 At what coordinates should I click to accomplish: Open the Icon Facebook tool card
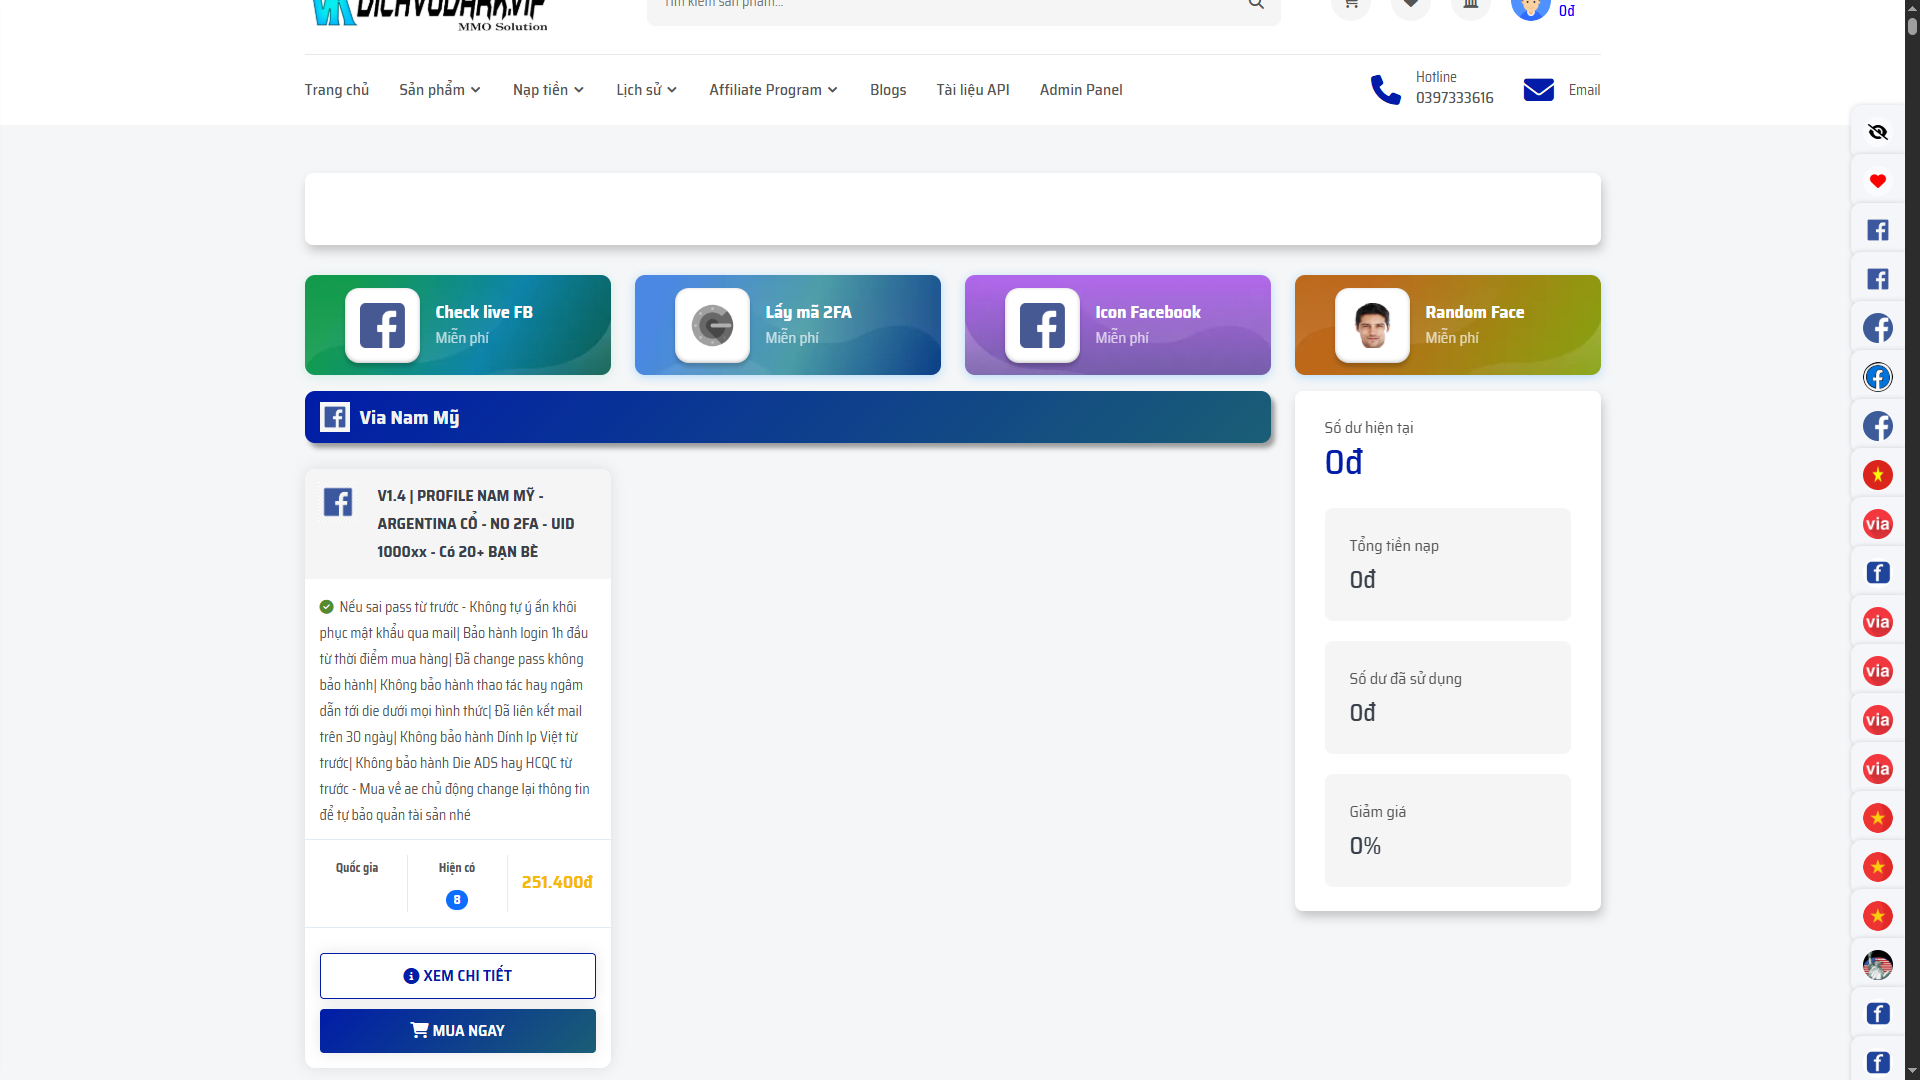pyautogui.click(x=1117, y=325)
